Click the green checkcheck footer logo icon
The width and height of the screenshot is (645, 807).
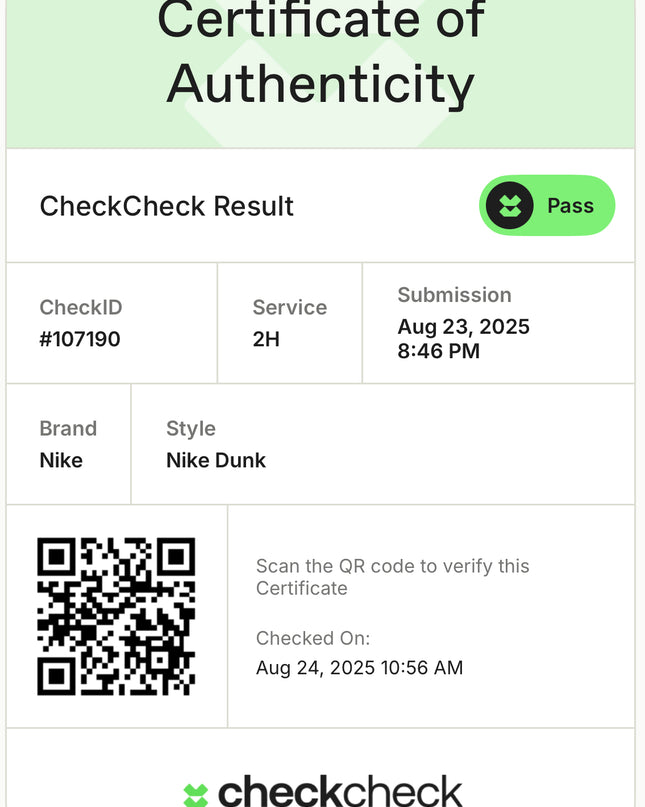196,795
